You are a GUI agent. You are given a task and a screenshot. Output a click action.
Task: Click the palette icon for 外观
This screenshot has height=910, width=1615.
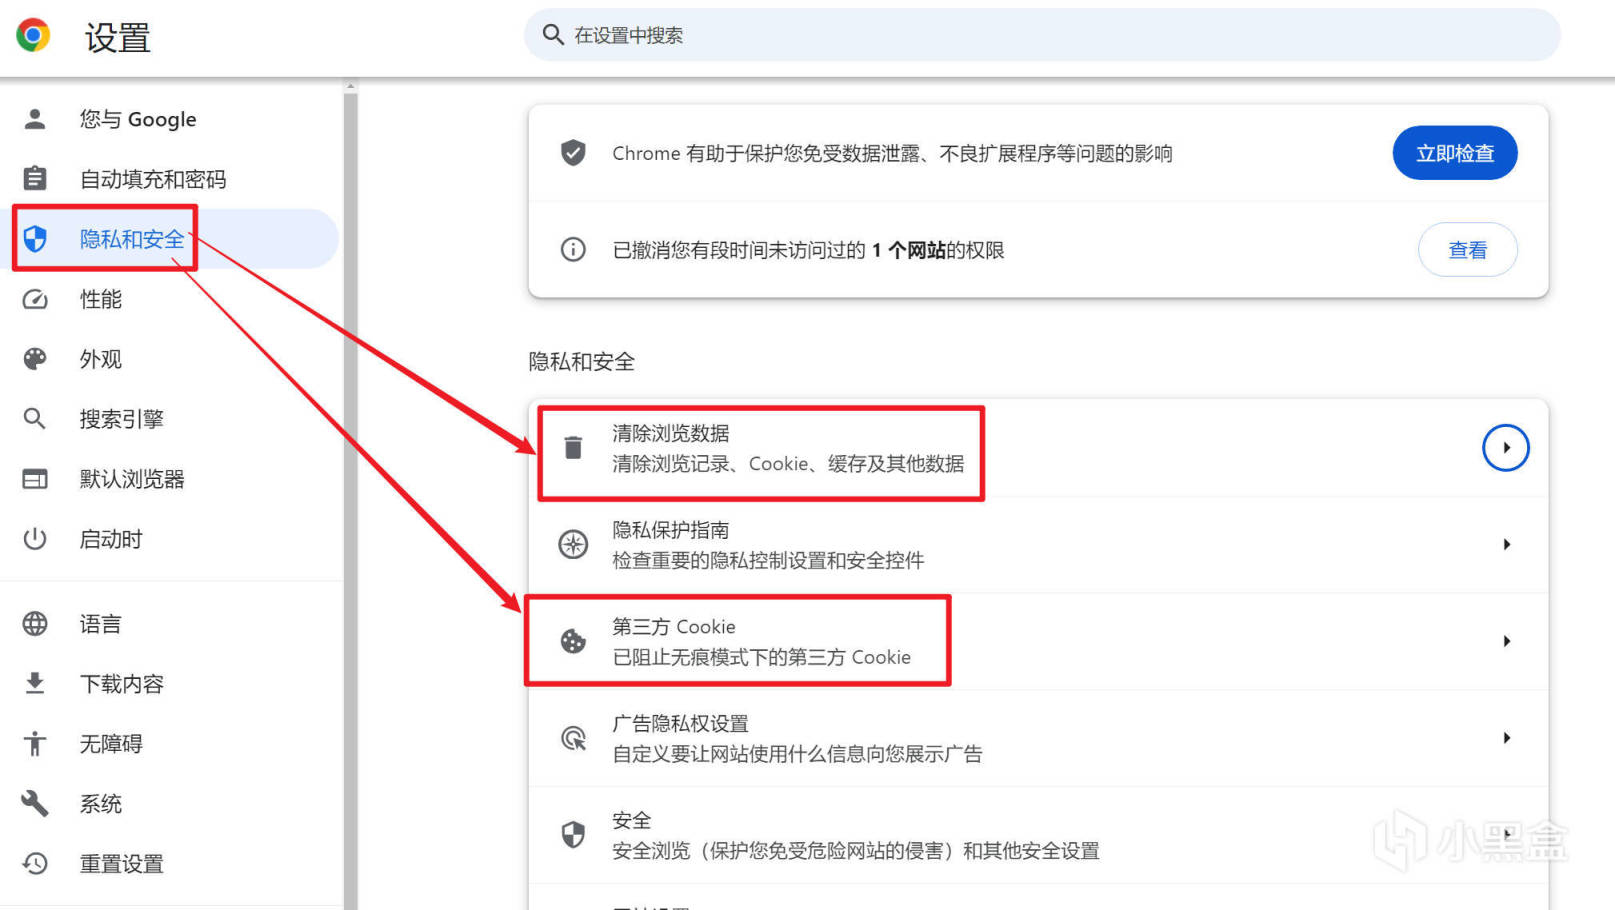point(35,359)
